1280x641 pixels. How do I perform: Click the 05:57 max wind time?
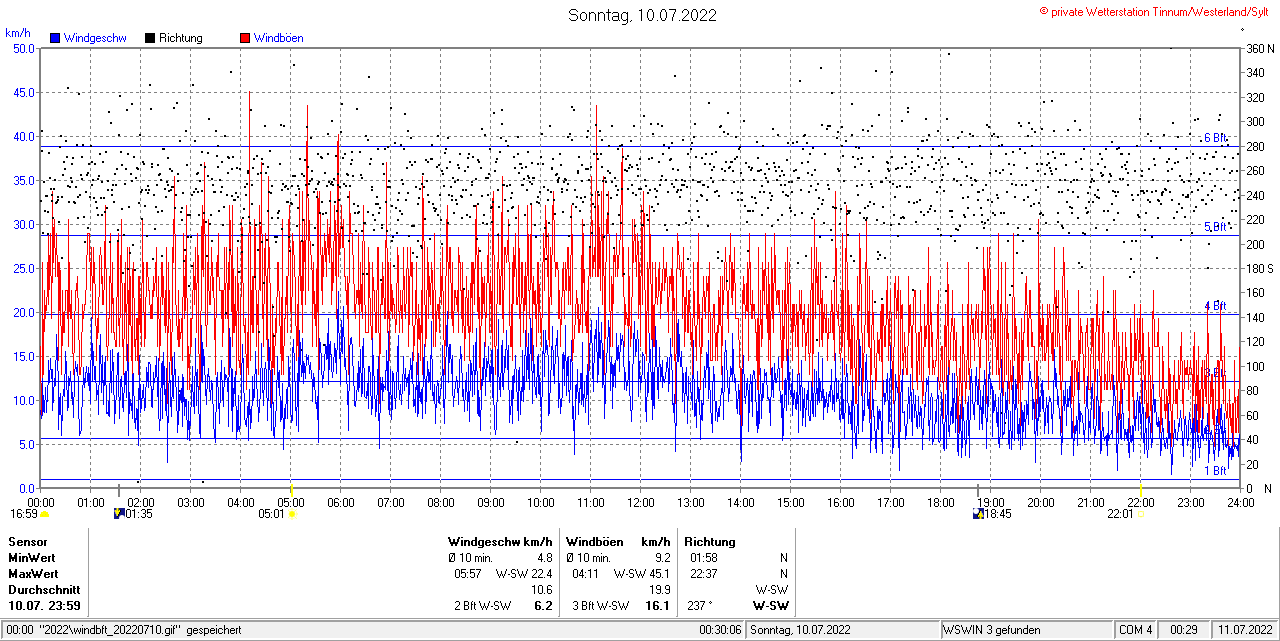click(468, 573)
